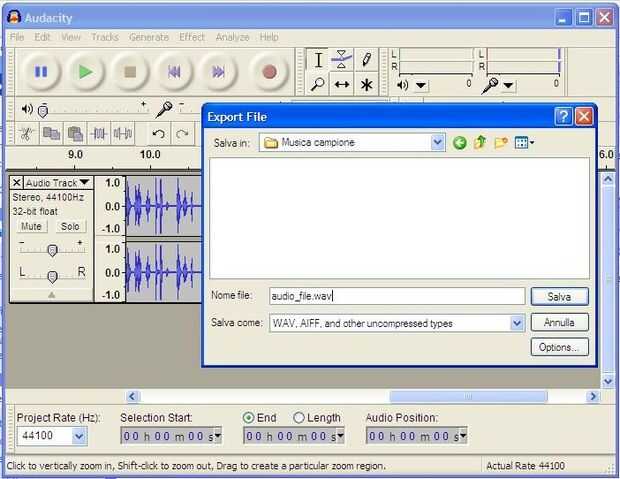Undo the last action

coord(159,134)
